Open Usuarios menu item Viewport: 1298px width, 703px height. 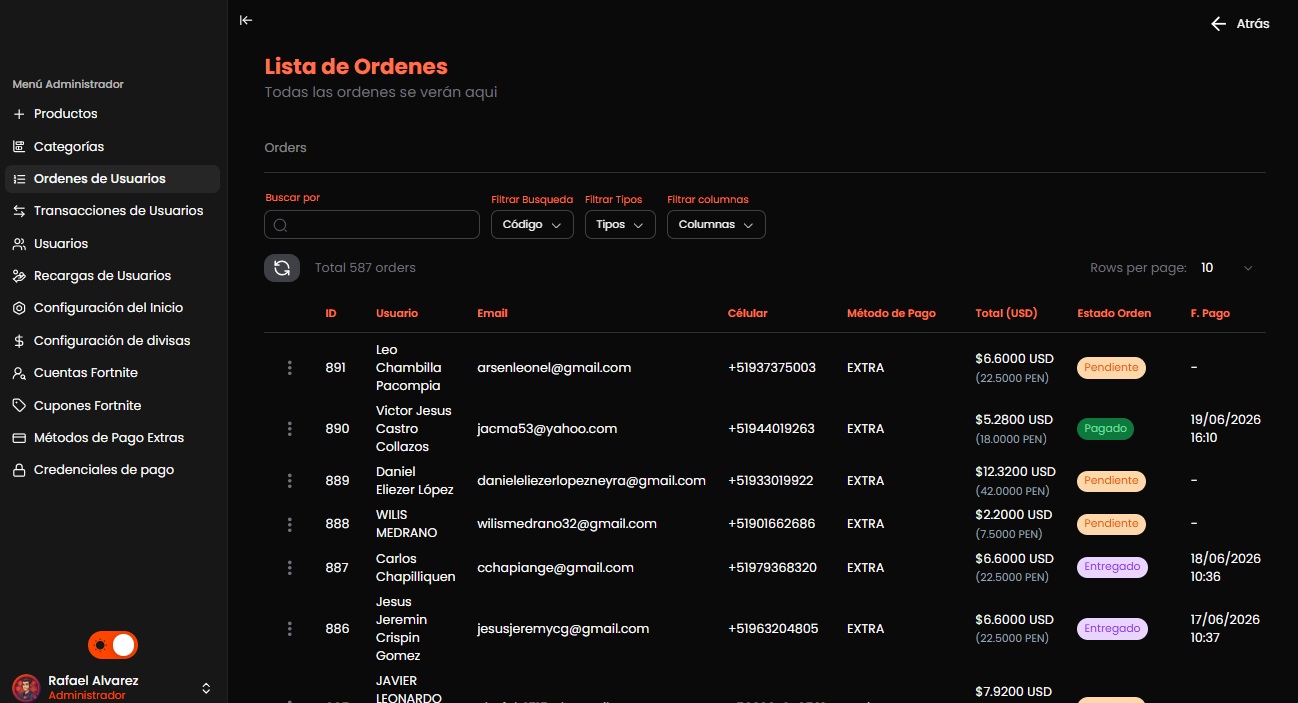click(112, 244)
